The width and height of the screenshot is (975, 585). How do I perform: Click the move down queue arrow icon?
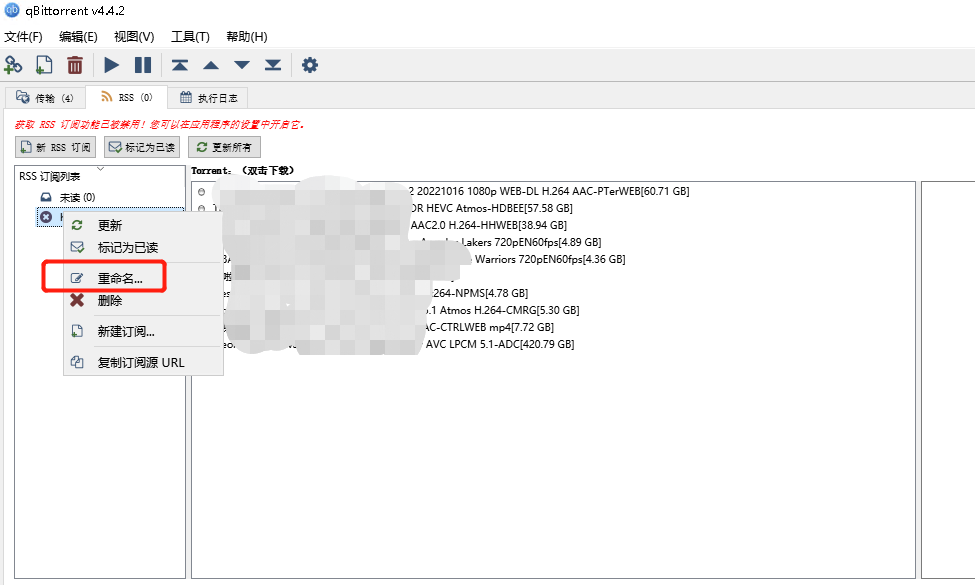point(242,65)
